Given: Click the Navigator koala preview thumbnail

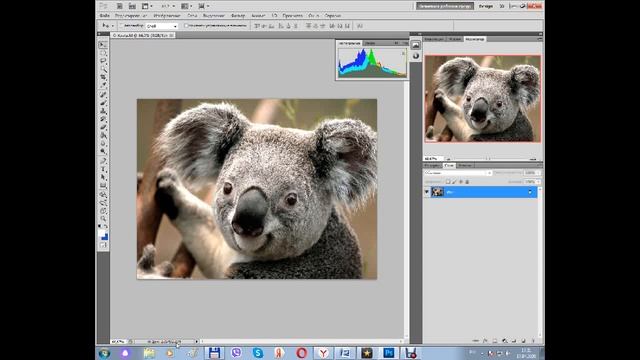Looking at the screenshot, I should pos(482,99).
